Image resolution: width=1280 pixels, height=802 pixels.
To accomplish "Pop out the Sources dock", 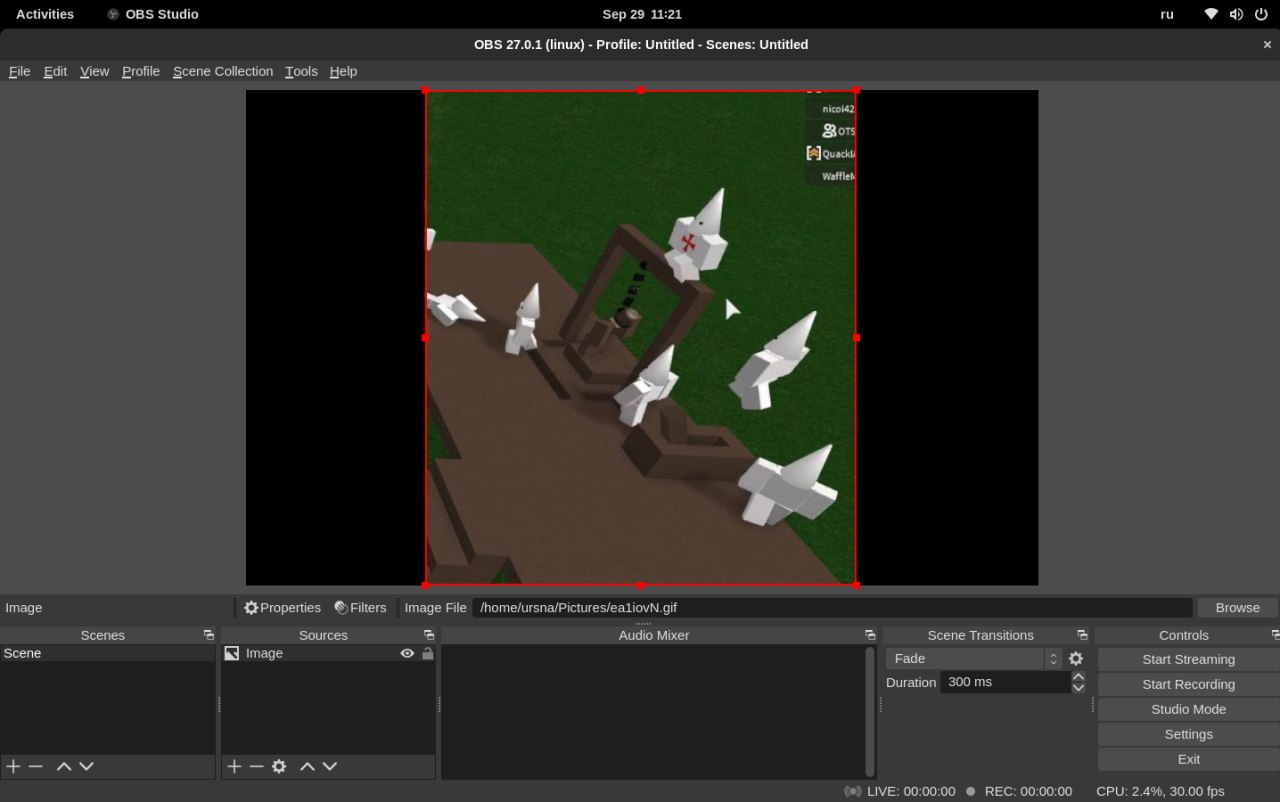I will click(x=428, y=635).
